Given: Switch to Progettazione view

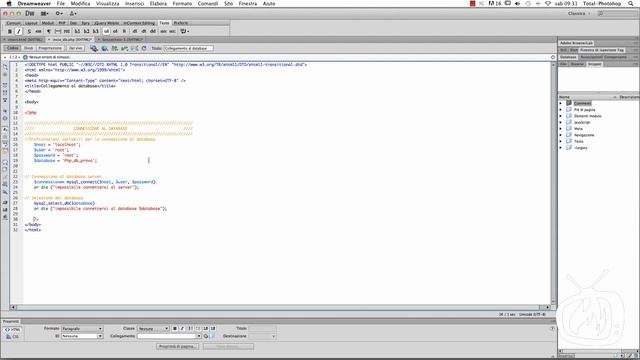Looking at the screenshot, I should click(x=50, y=48).
